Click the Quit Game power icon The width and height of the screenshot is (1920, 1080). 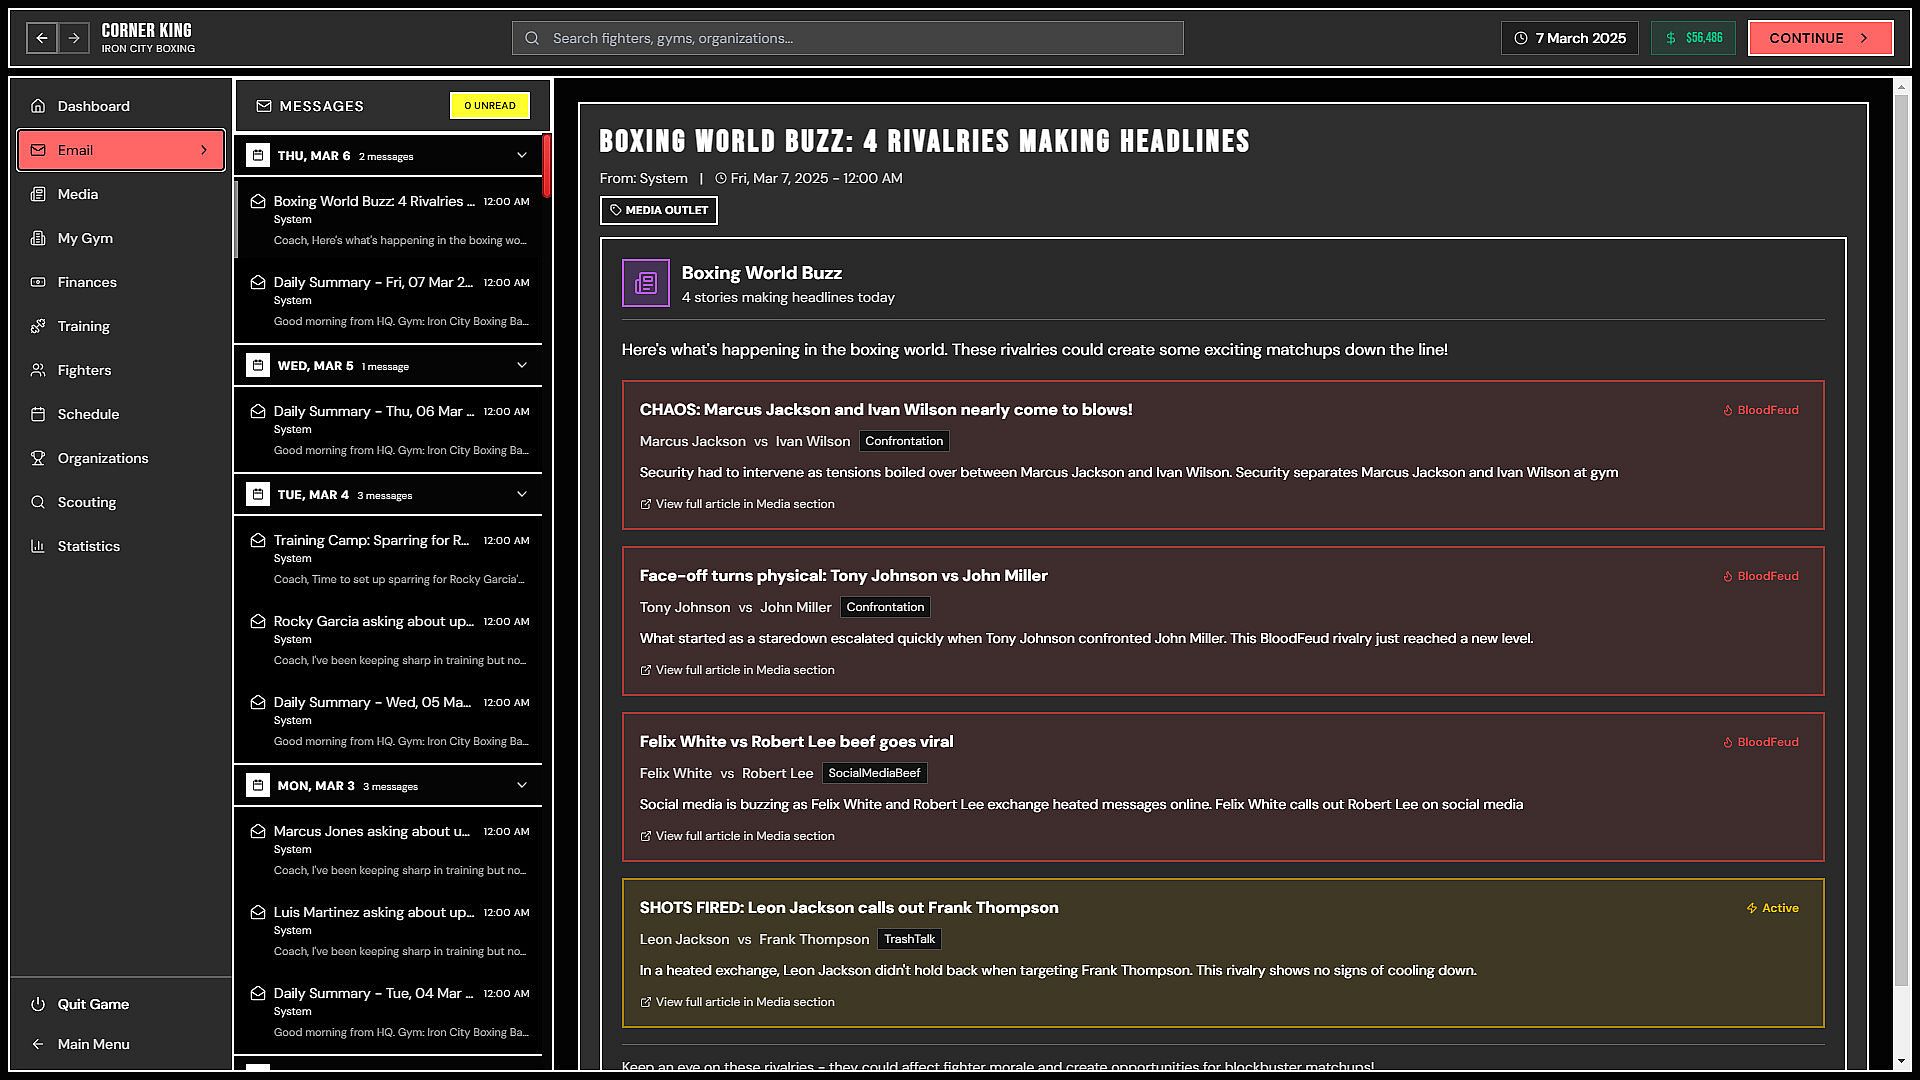[38, 1004]
